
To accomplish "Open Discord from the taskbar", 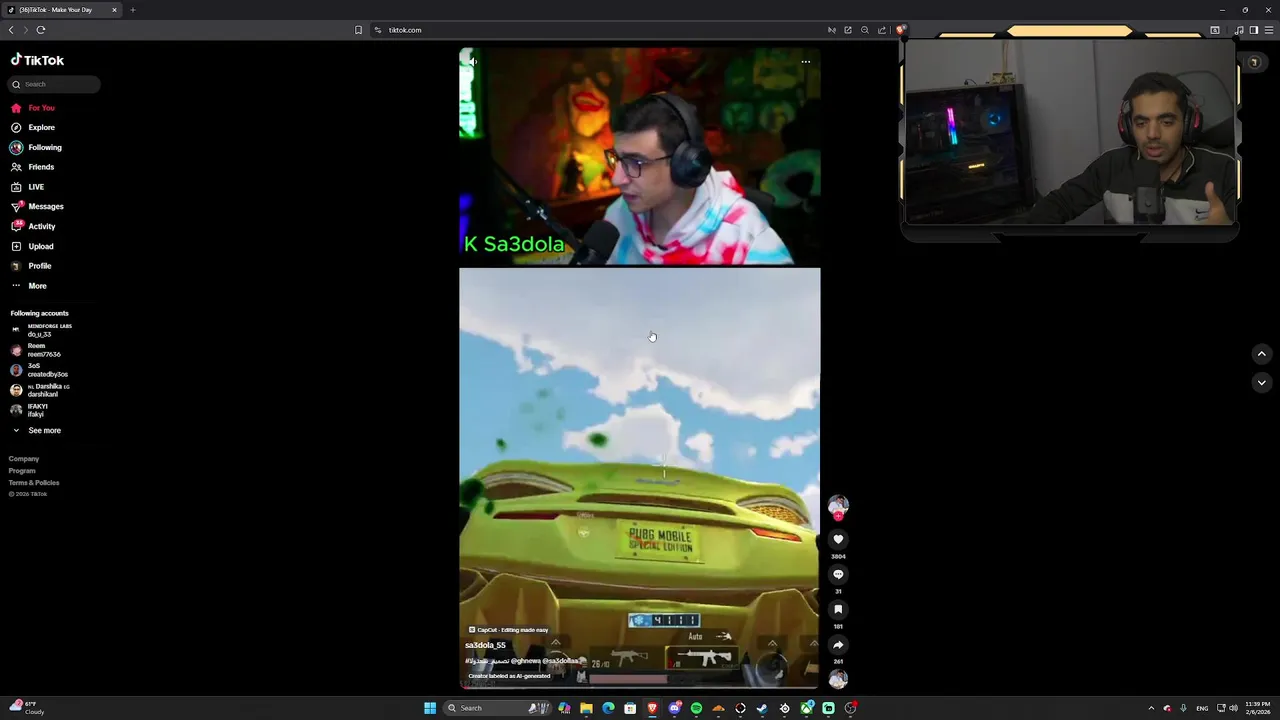I will point(675,708).
